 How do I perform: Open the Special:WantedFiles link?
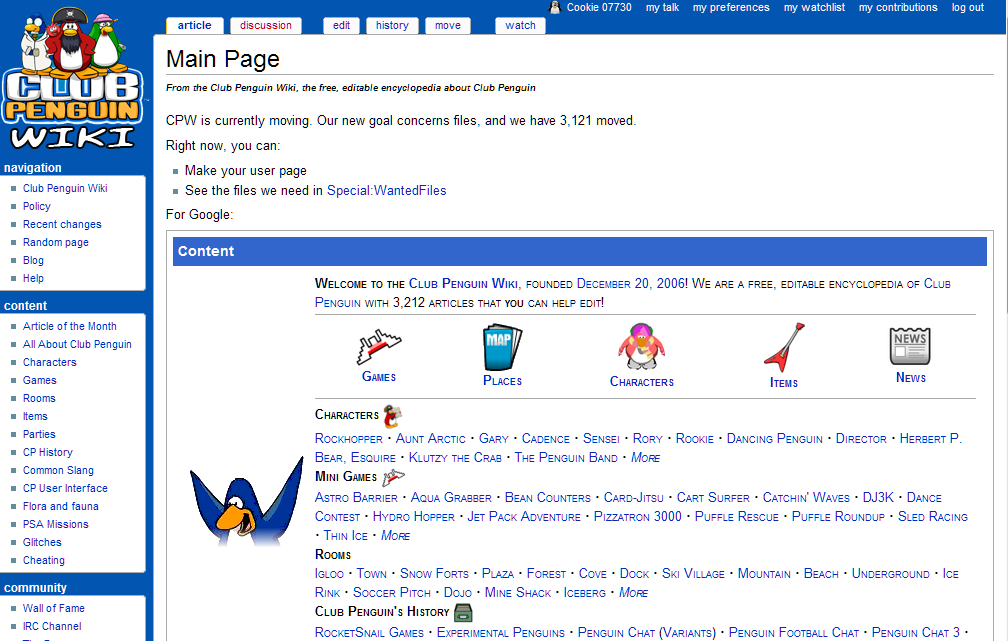point(386,190)
